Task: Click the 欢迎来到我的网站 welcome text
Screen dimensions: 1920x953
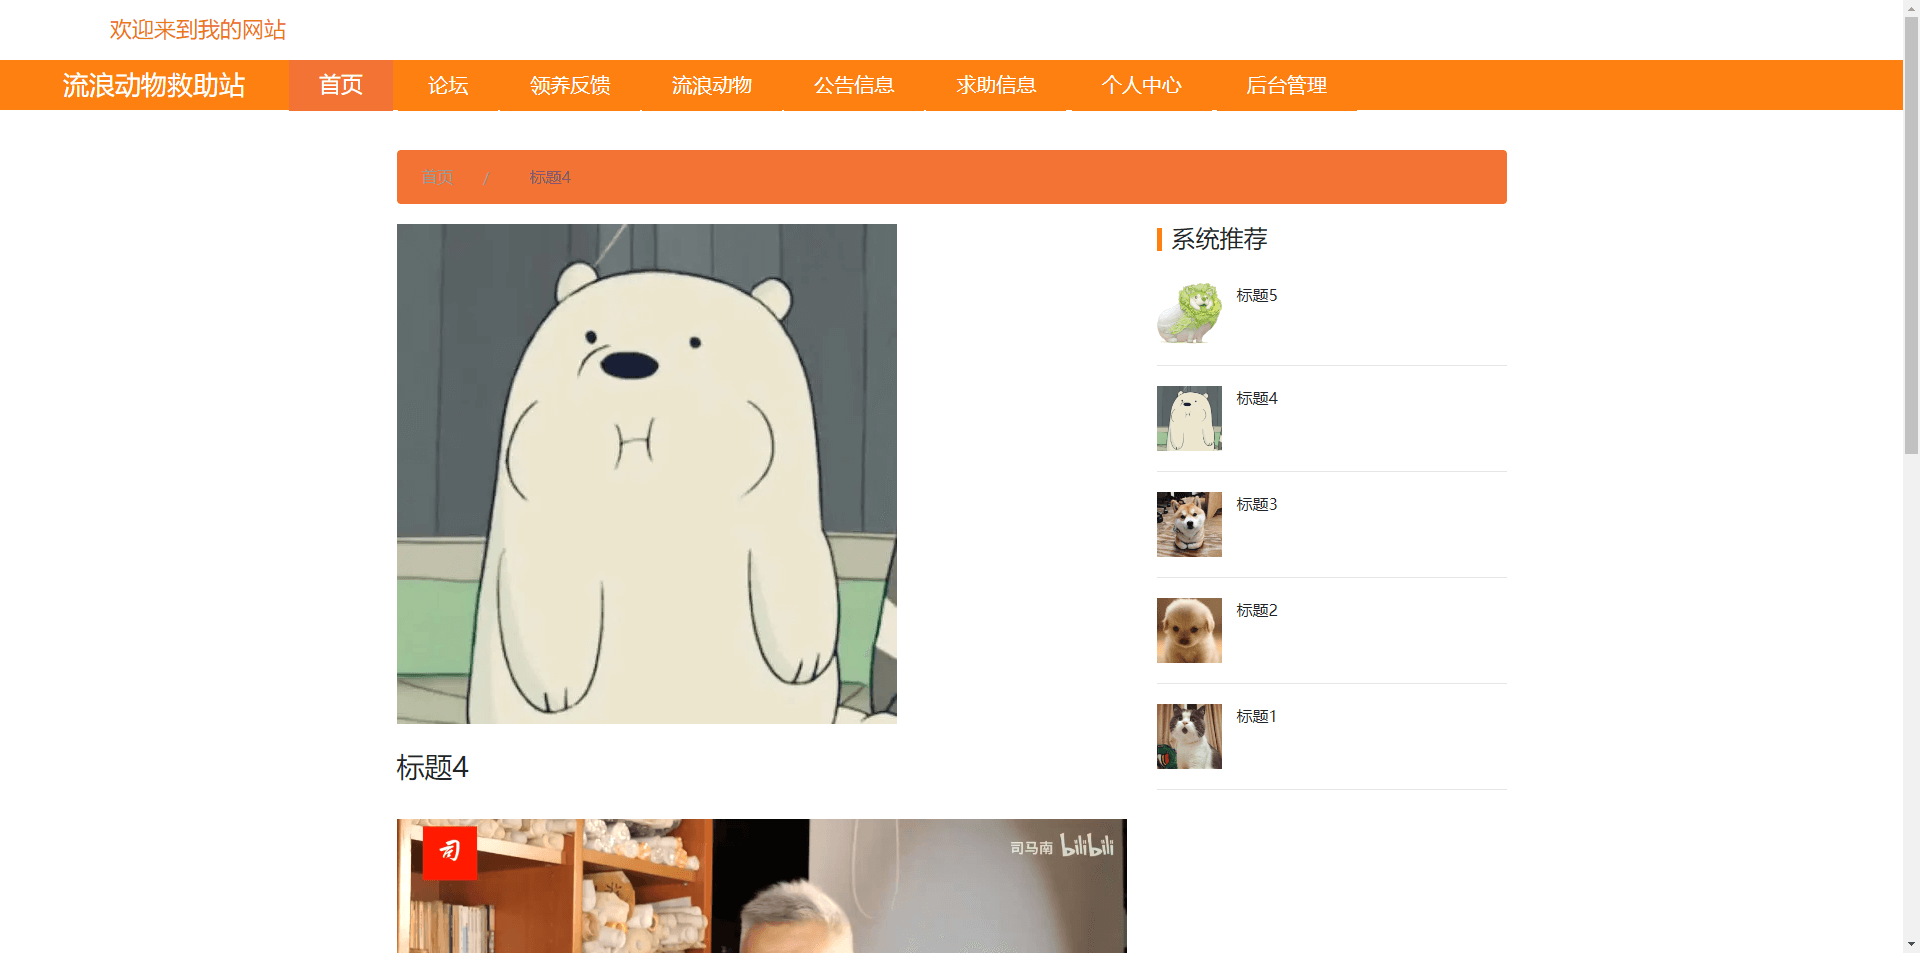Action: point(198,30)
